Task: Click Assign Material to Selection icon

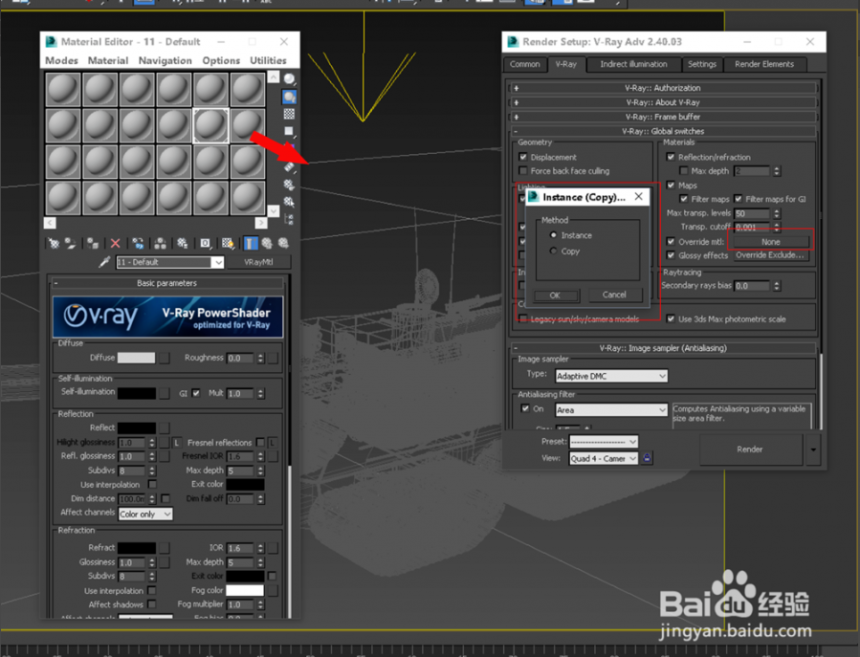Action: pos(93,243)
